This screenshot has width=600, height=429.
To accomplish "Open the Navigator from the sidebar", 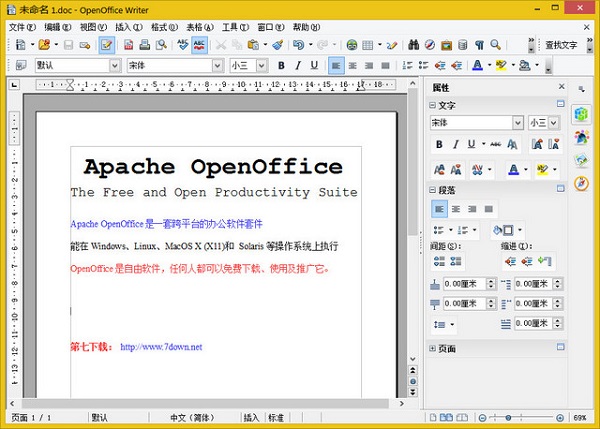I will 581,183.
